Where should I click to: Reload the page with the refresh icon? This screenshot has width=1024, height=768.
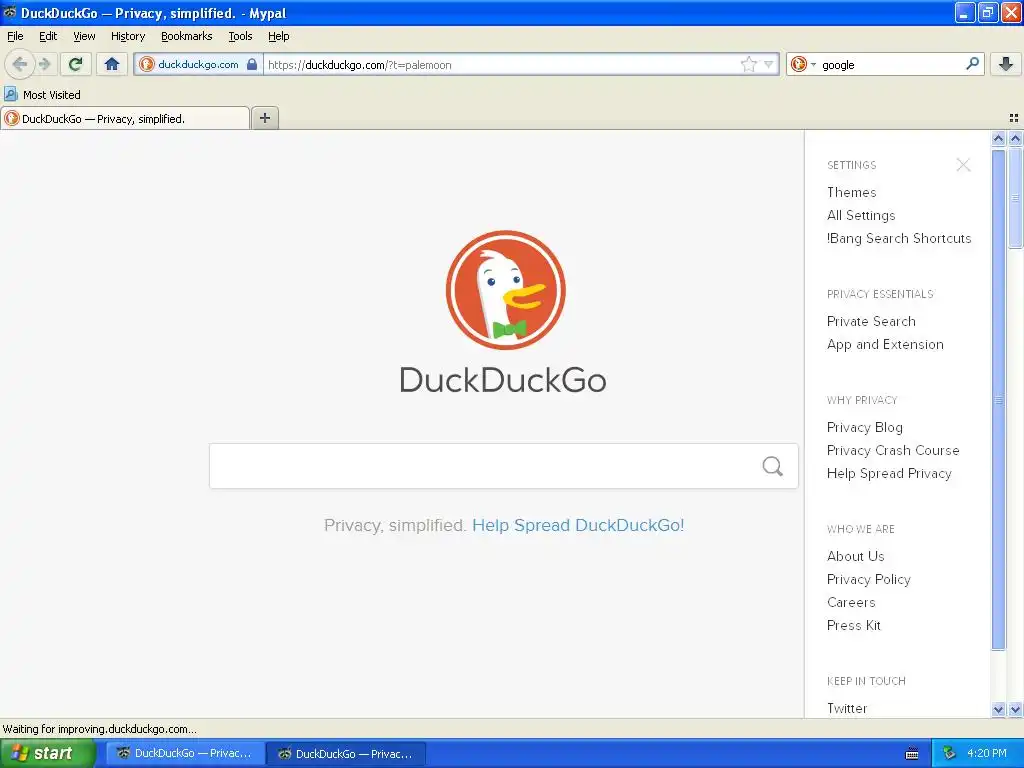coord(76,64)
